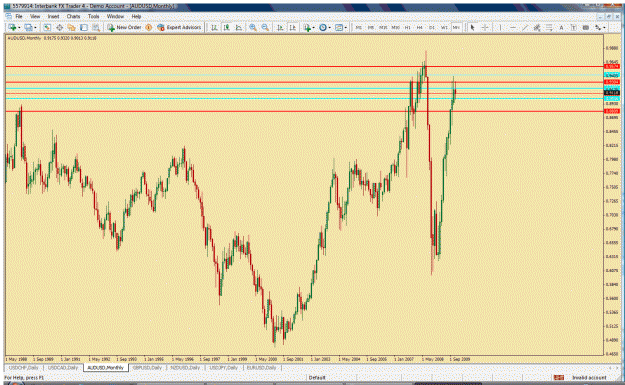Pick the Horizontal Line drawing tool

coord(513,28)
